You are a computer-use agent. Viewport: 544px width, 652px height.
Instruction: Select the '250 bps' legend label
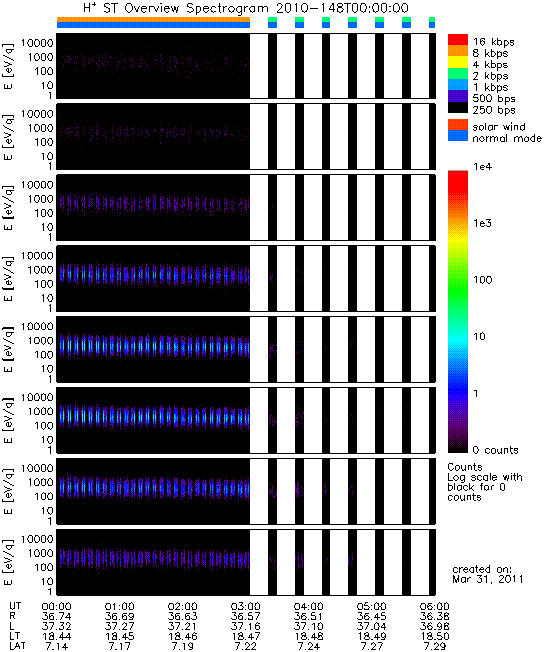click(x=494, y=110)
